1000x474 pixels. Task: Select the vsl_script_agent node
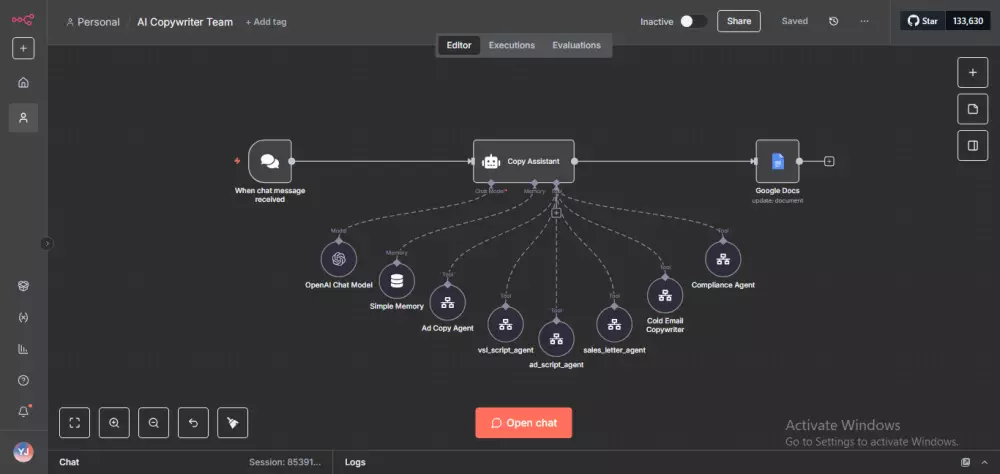506,324
